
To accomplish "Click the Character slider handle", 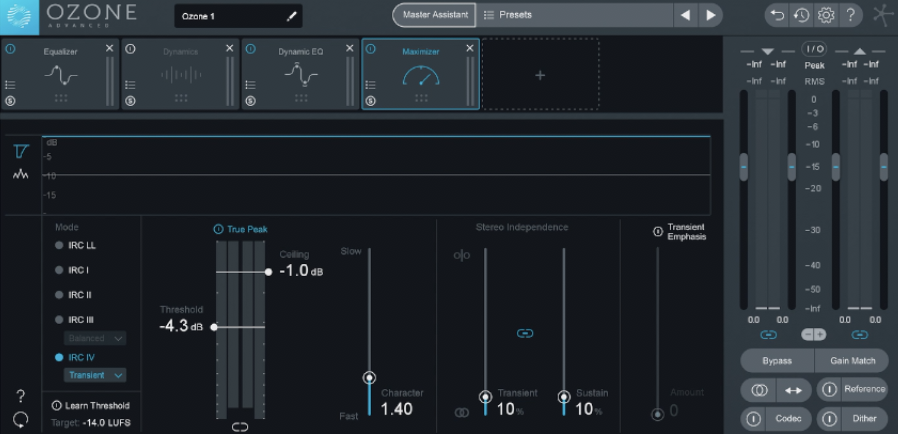I will [369, 377].
